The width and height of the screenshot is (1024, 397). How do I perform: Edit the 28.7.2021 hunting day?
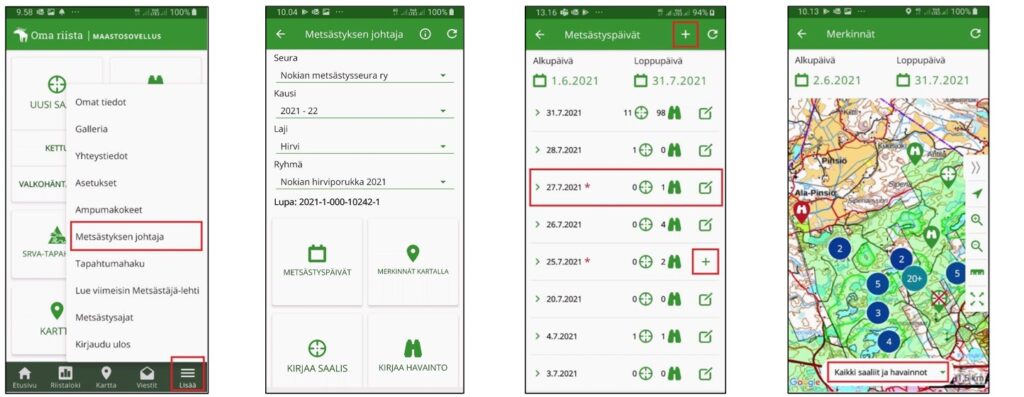(705, 150)
